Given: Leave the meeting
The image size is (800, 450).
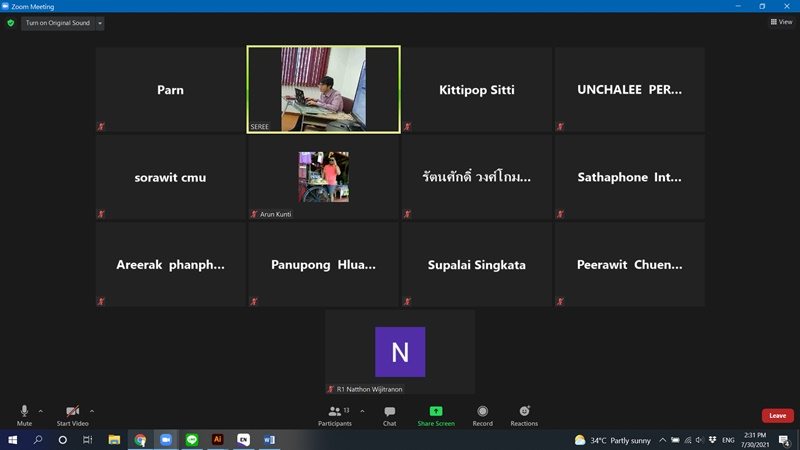Looking at the screenshot, I should (x=777, y=415).
